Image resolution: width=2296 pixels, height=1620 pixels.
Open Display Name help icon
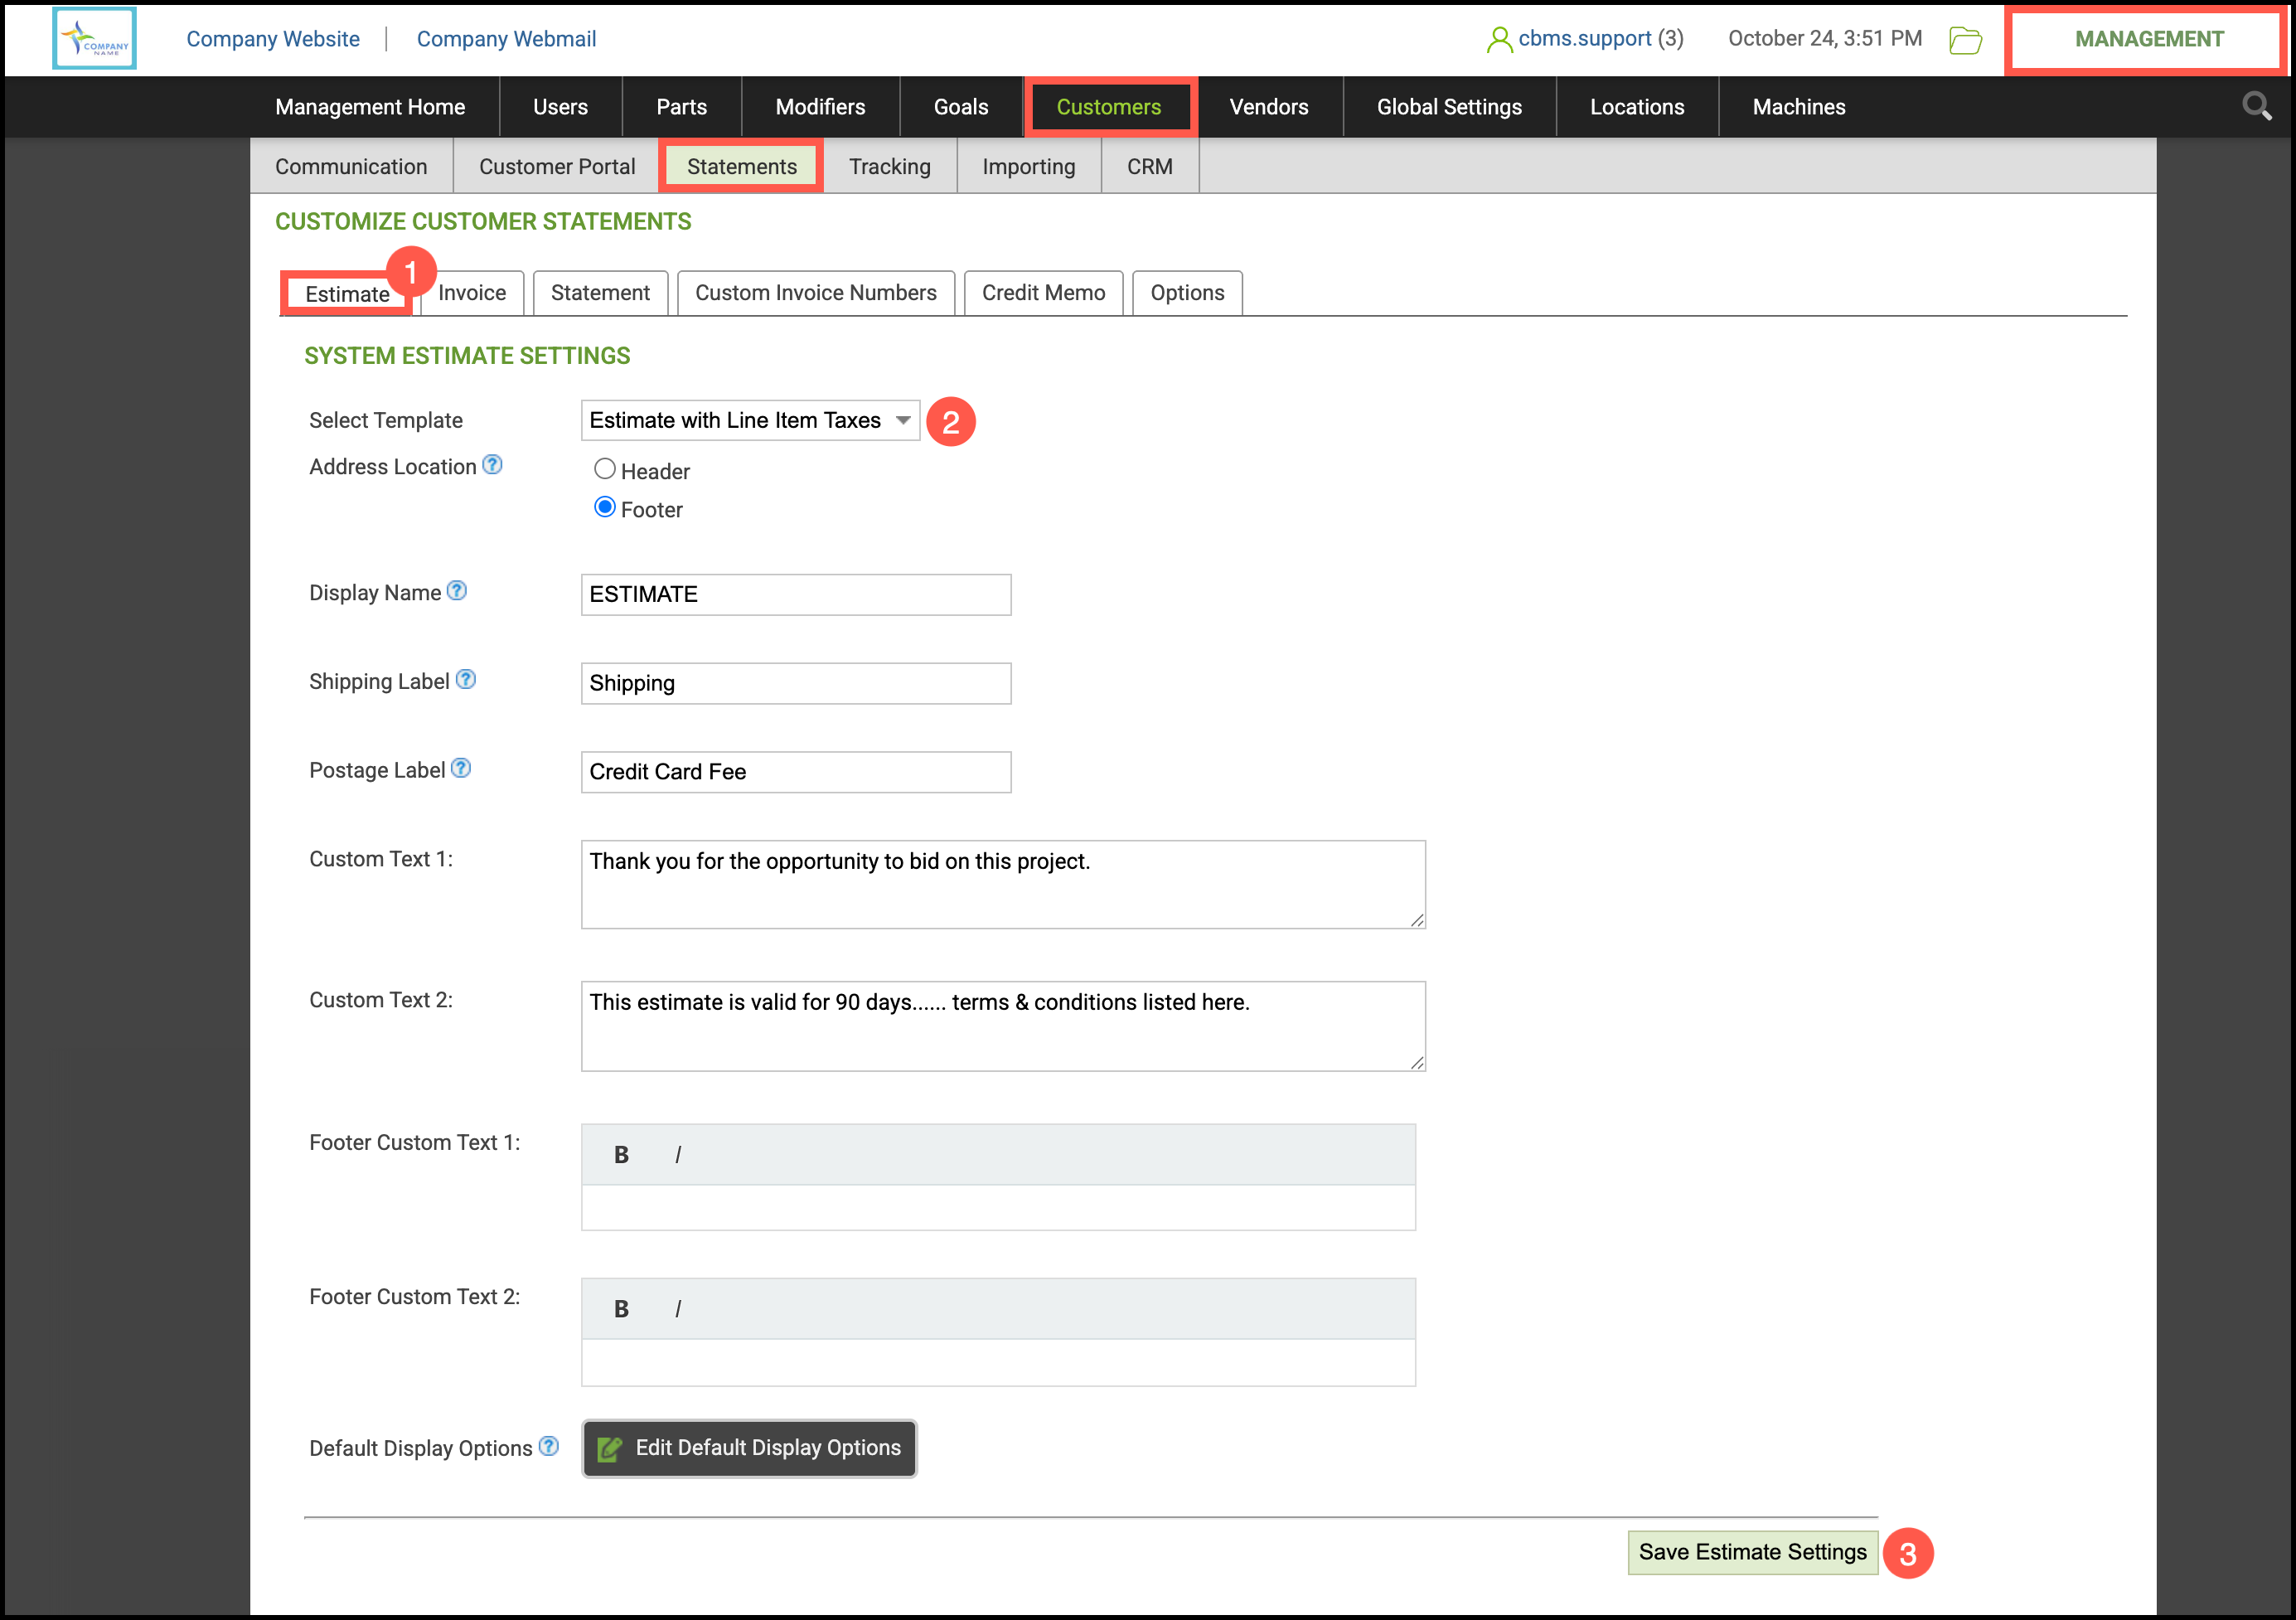click(x=457, y=591)
